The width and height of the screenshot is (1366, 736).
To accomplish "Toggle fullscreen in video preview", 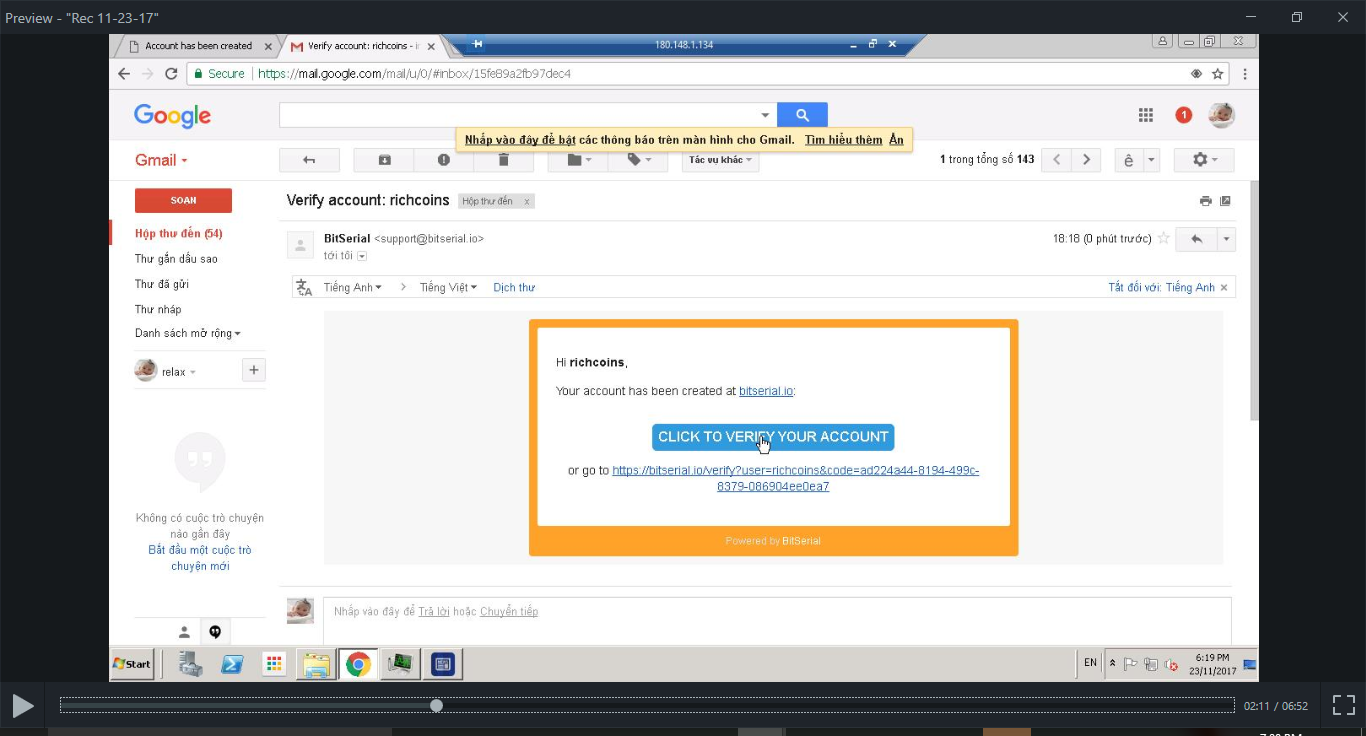I will click(1344, 705).
